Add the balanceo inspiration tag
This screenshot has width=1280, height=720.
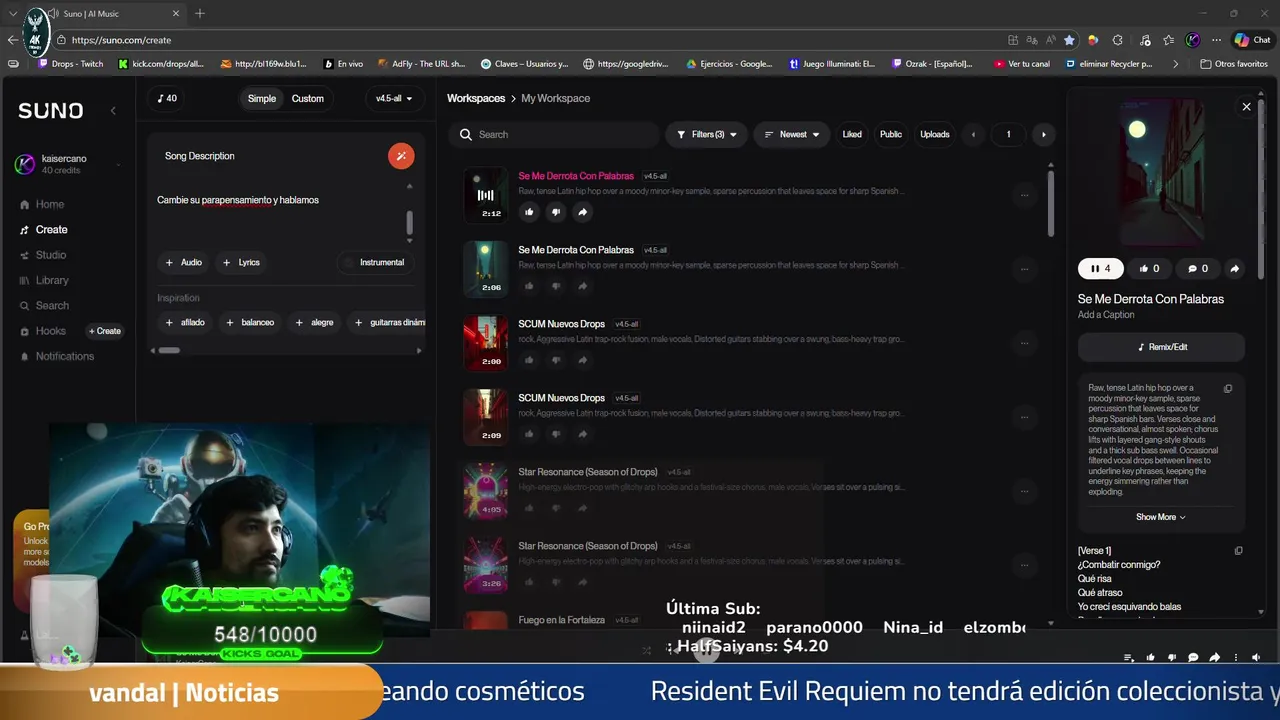pyautogui.click(x=250, y=322)
